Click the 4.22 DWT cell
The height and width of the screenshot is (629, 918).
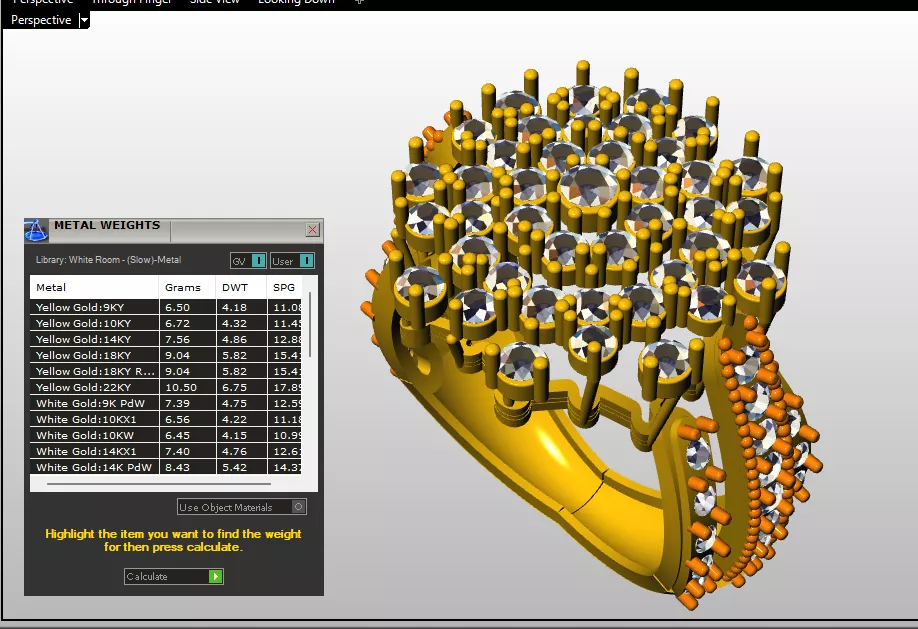[242, 419]
